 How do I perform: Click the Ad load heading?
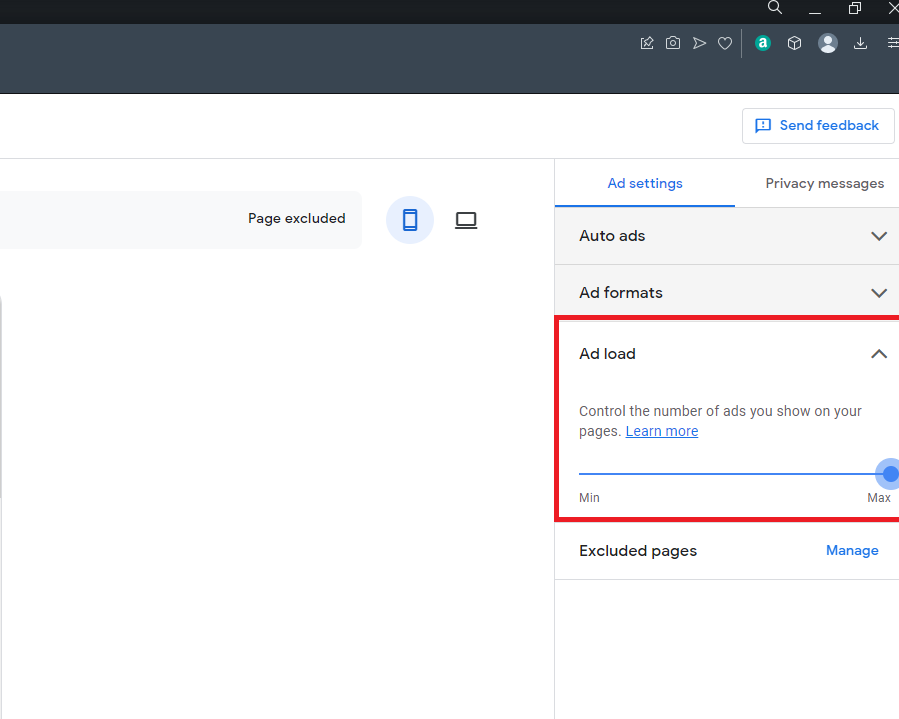[x=607, y=354]
